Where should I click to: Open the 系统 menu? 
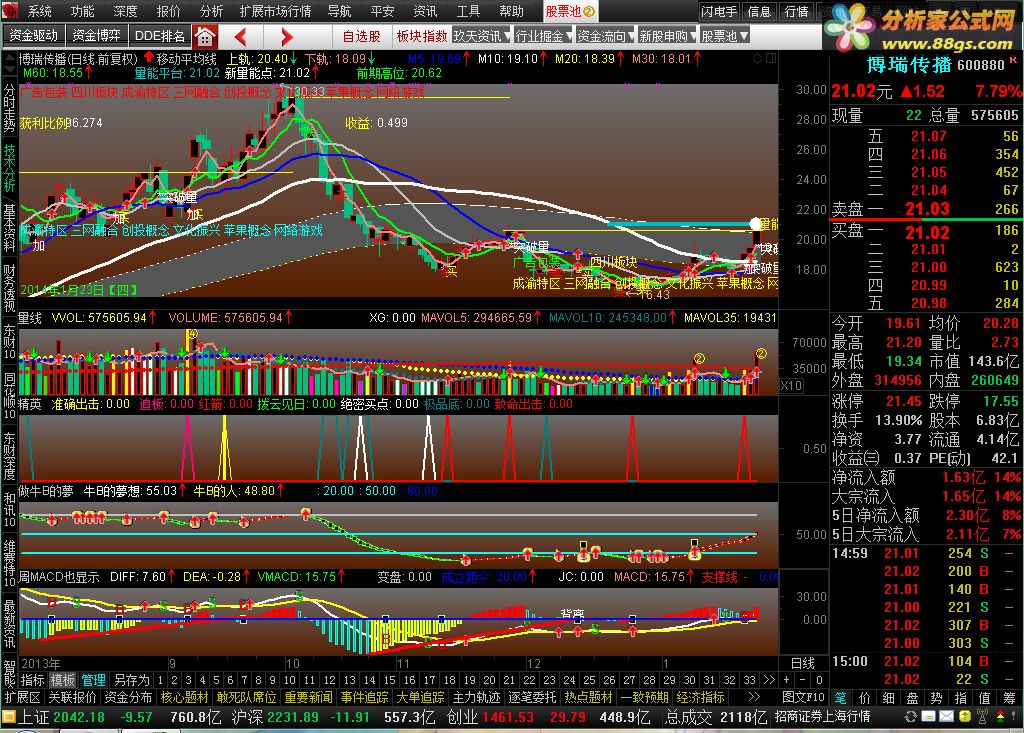(39, 11)
